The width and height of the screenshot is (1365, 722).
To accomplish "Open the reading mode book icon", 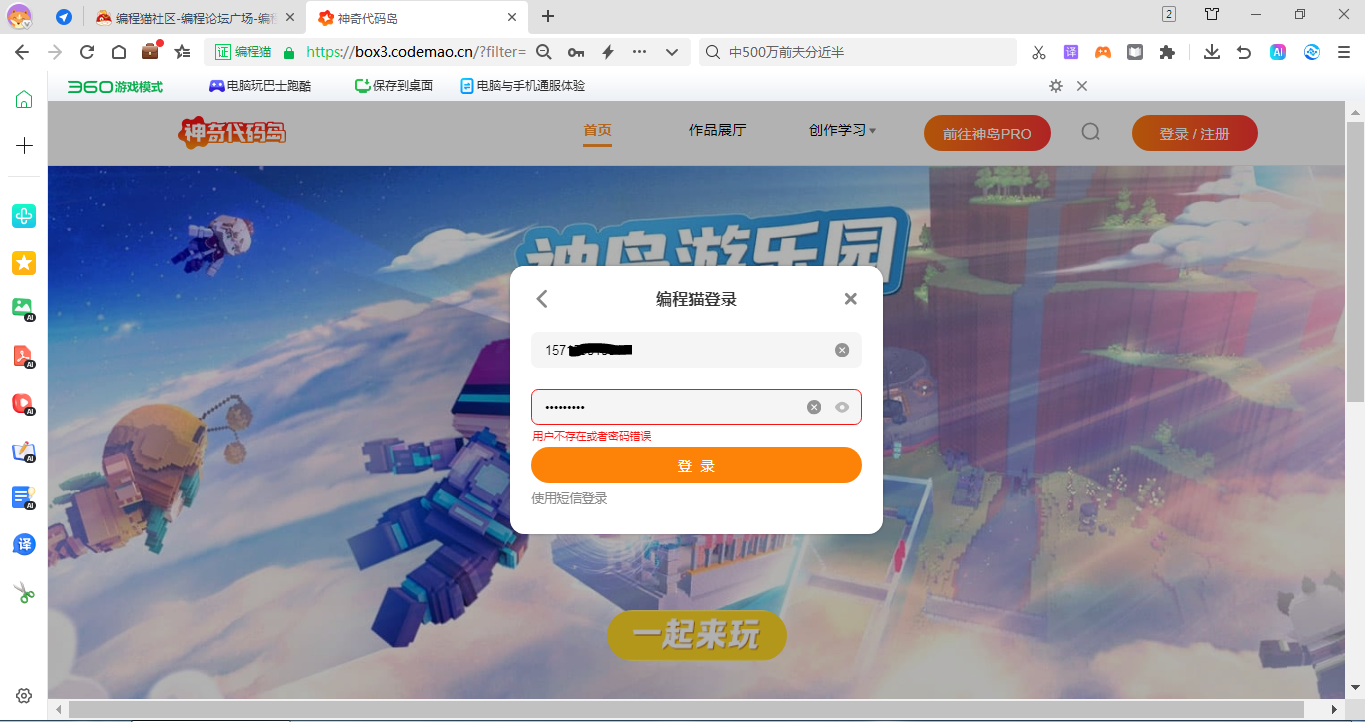I will click(1135, 52).
